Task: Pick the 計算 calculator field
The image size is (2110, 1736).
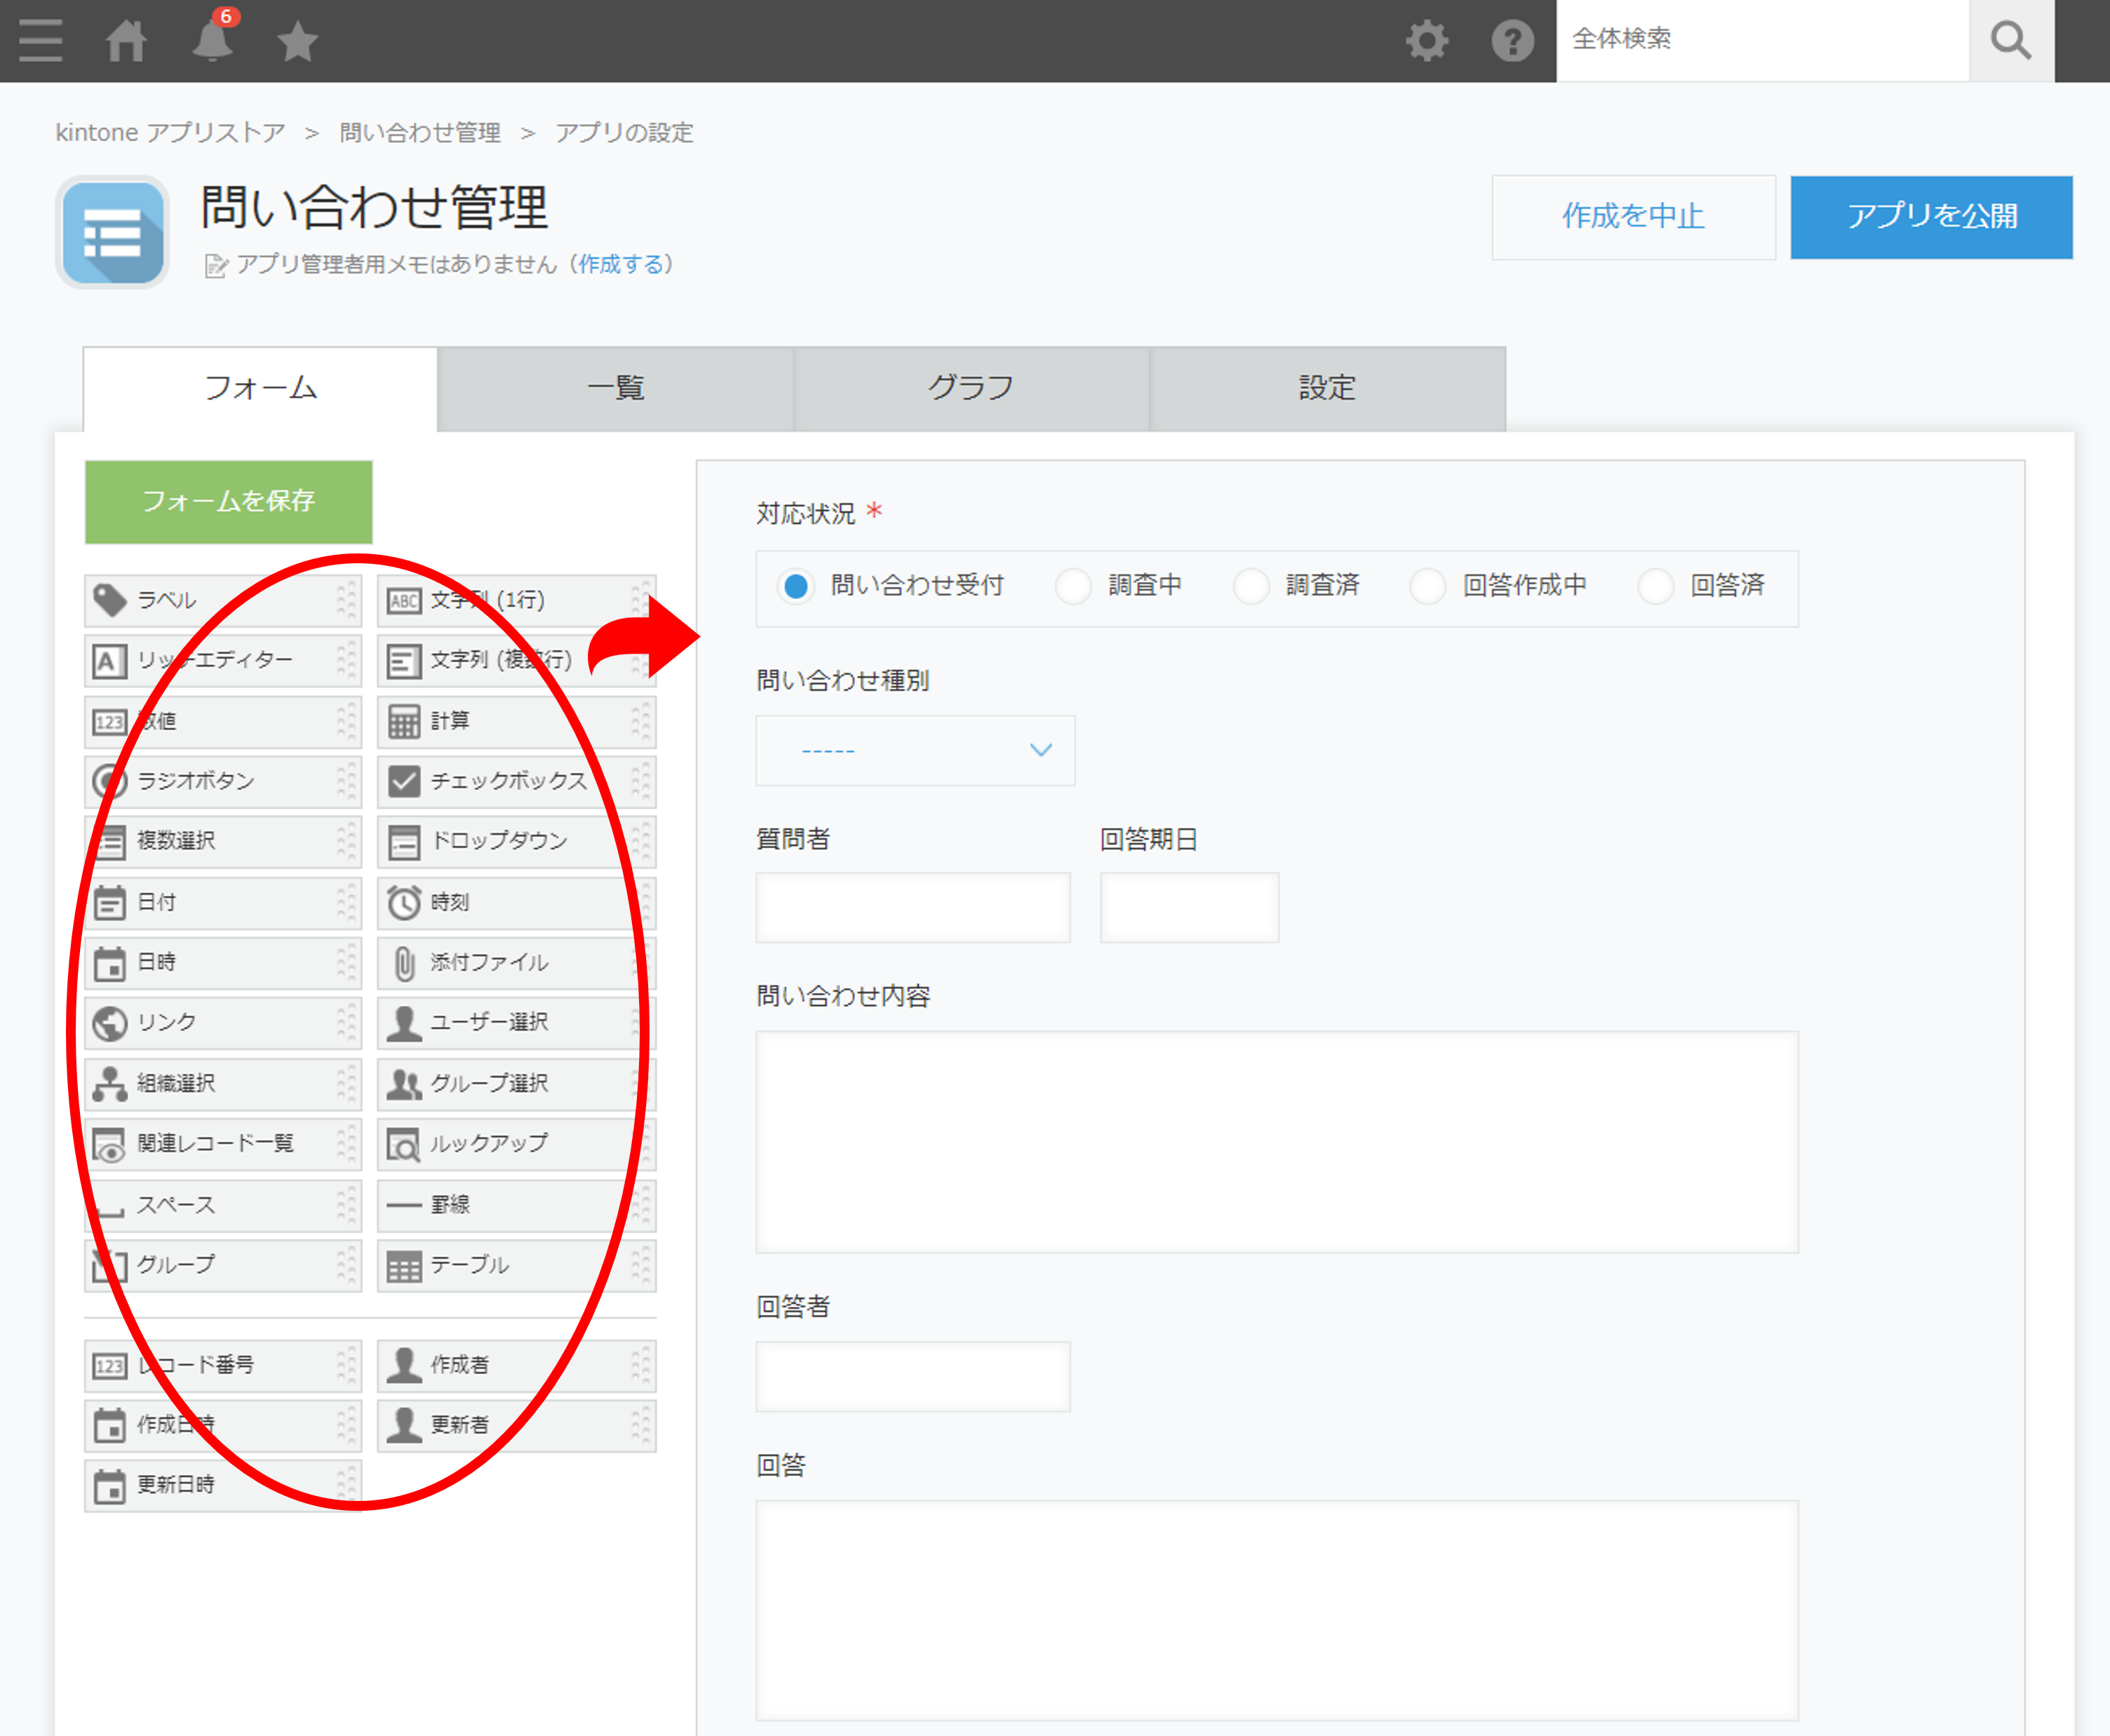Action: tap(516, 721)
